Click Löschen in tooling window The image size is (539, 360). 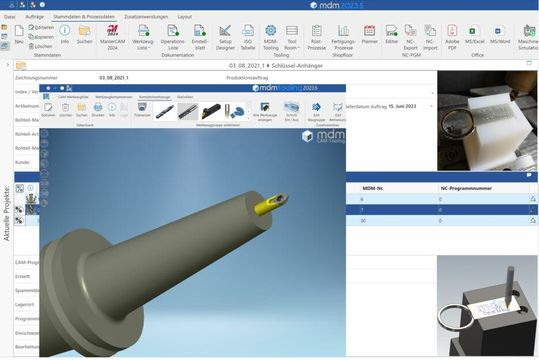click(x=65, y=110)
